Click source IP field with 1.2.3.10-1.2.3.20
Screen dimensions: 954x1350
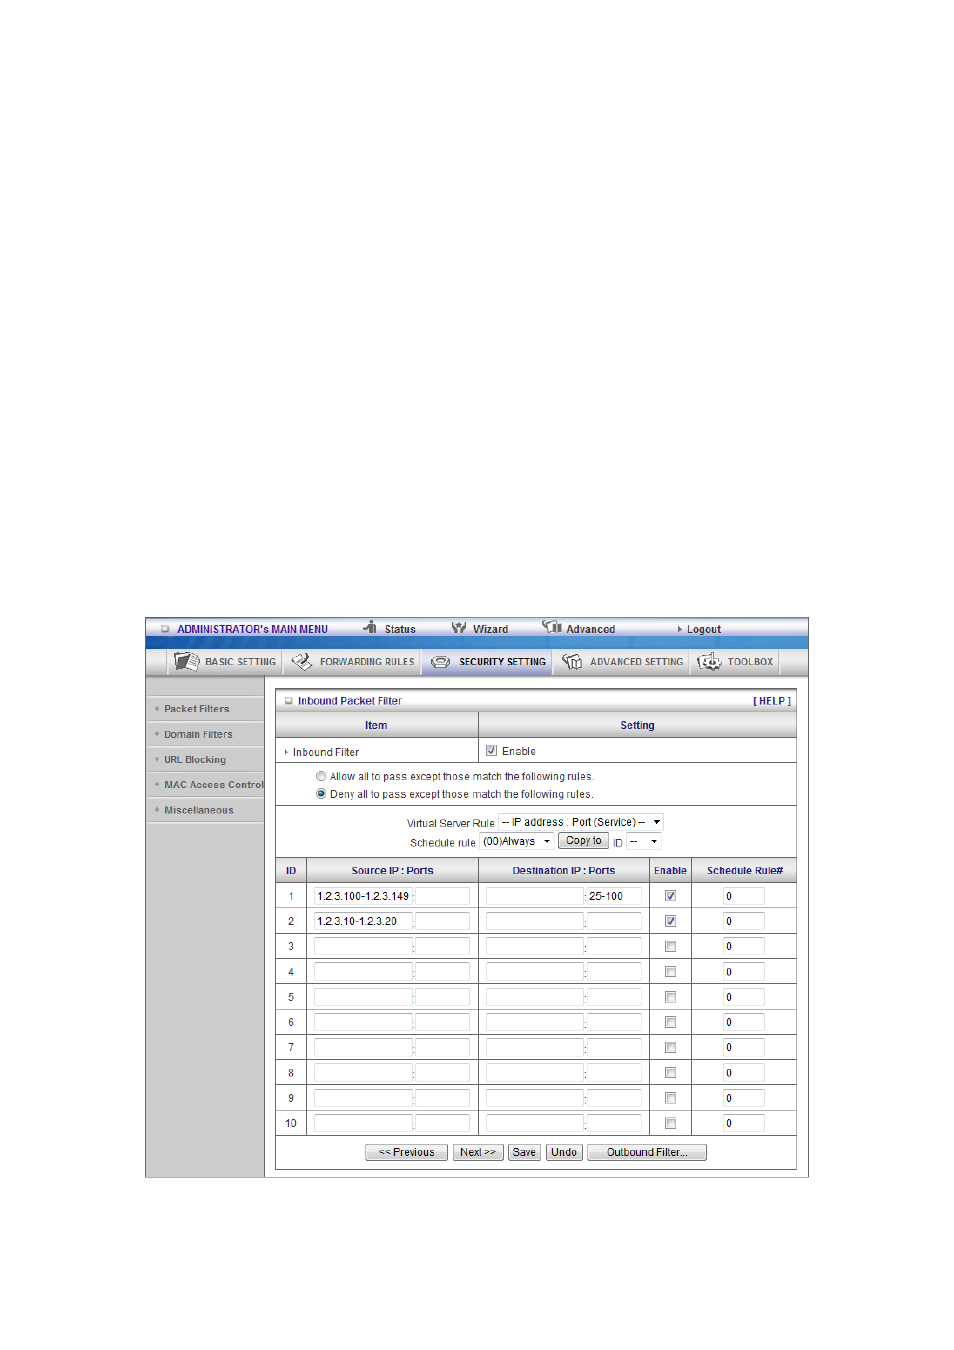click(x=363, y=921)
